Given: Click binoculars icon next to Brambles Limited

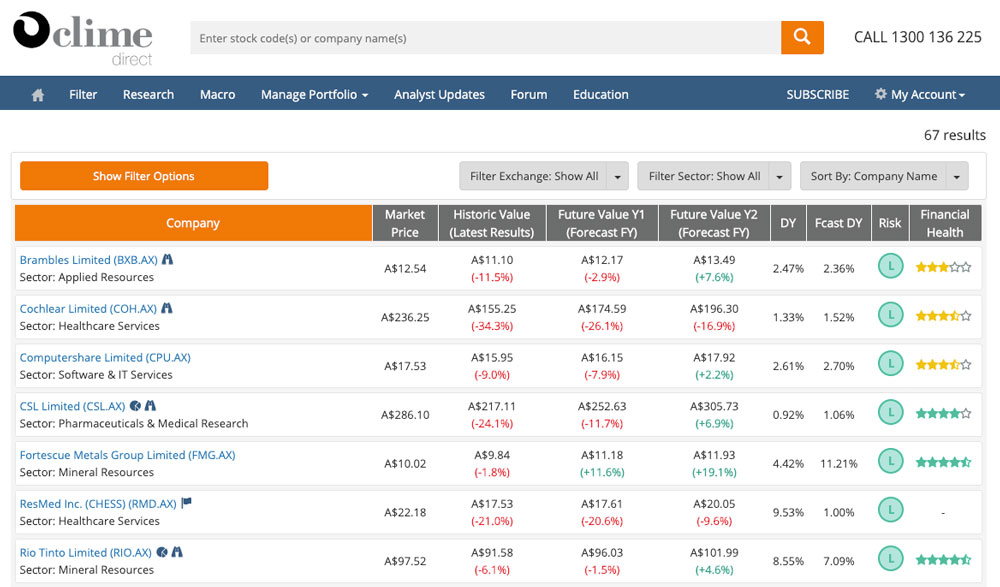Looking at the screenshot, I should 167,260.
